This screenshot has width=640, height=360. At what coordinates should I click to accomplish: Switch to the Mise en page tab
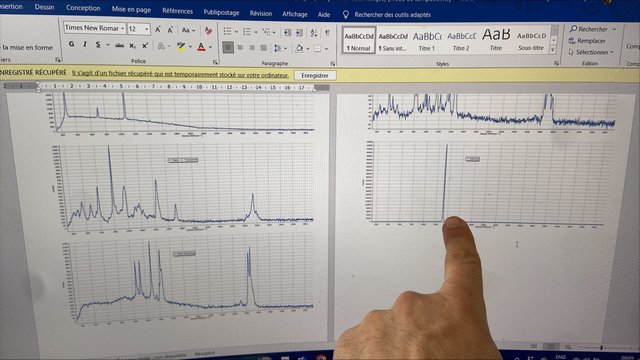click(131, 9)
